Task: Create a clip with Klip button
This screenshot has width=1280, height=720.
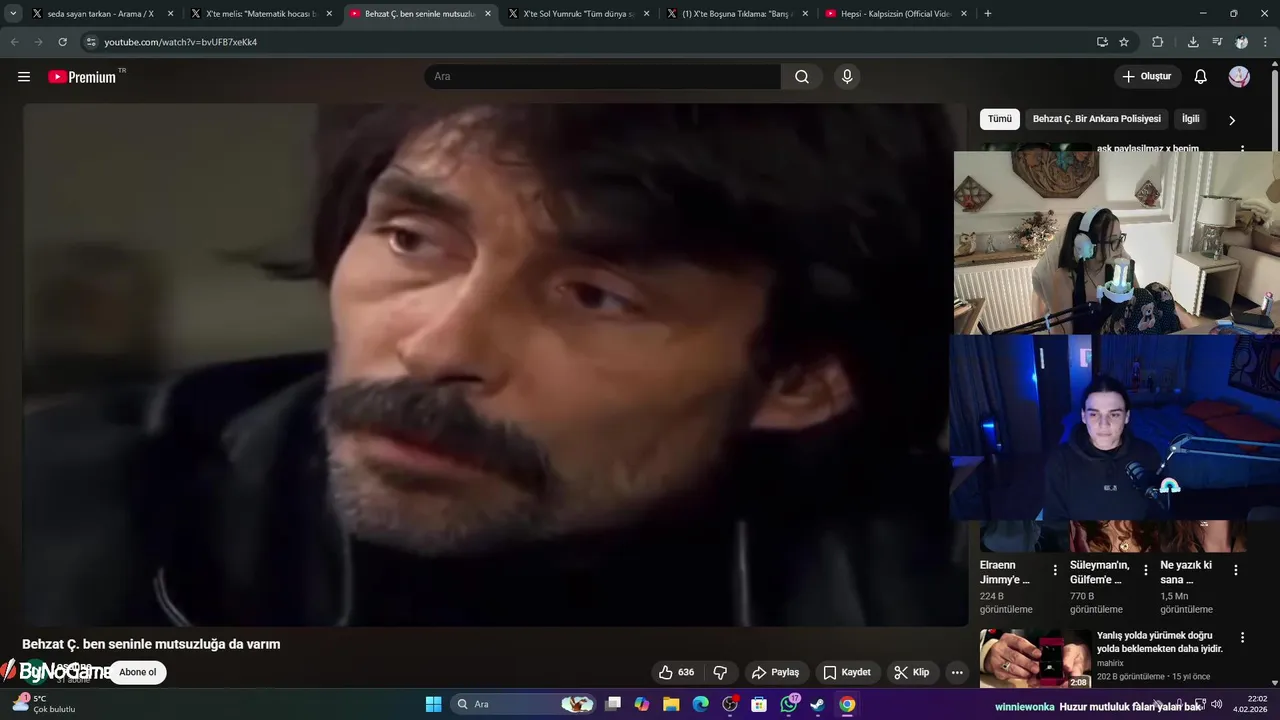Action: 912,672
